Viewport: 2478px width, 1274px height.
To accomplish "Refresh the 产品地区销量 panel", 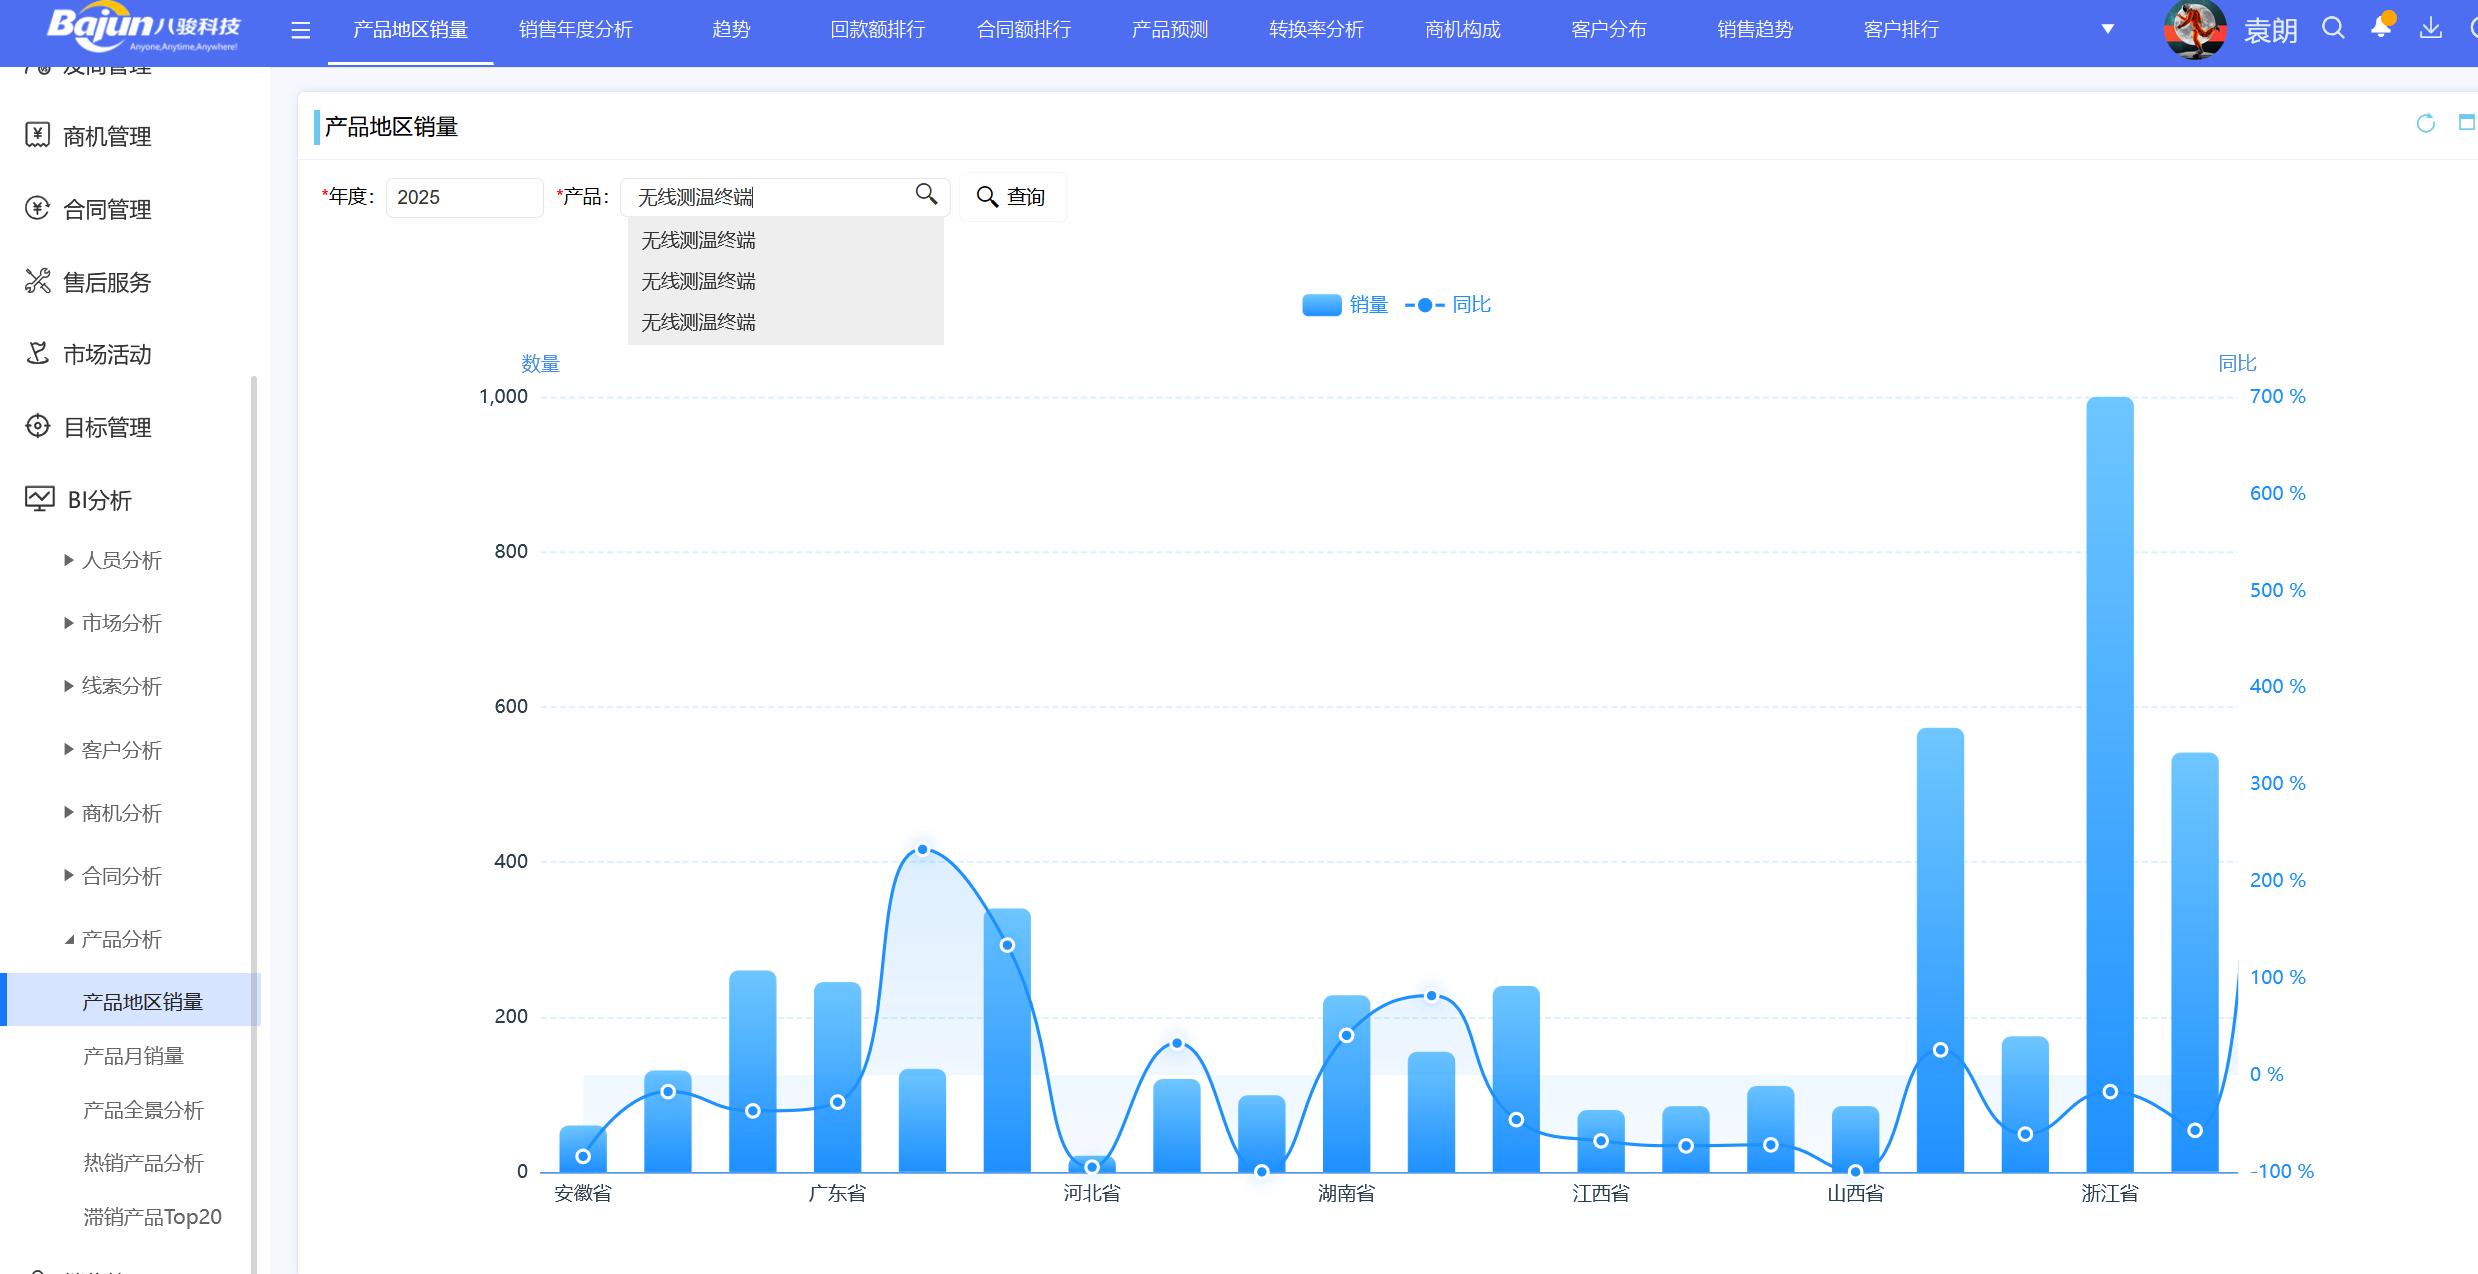I will (2425, 123).
